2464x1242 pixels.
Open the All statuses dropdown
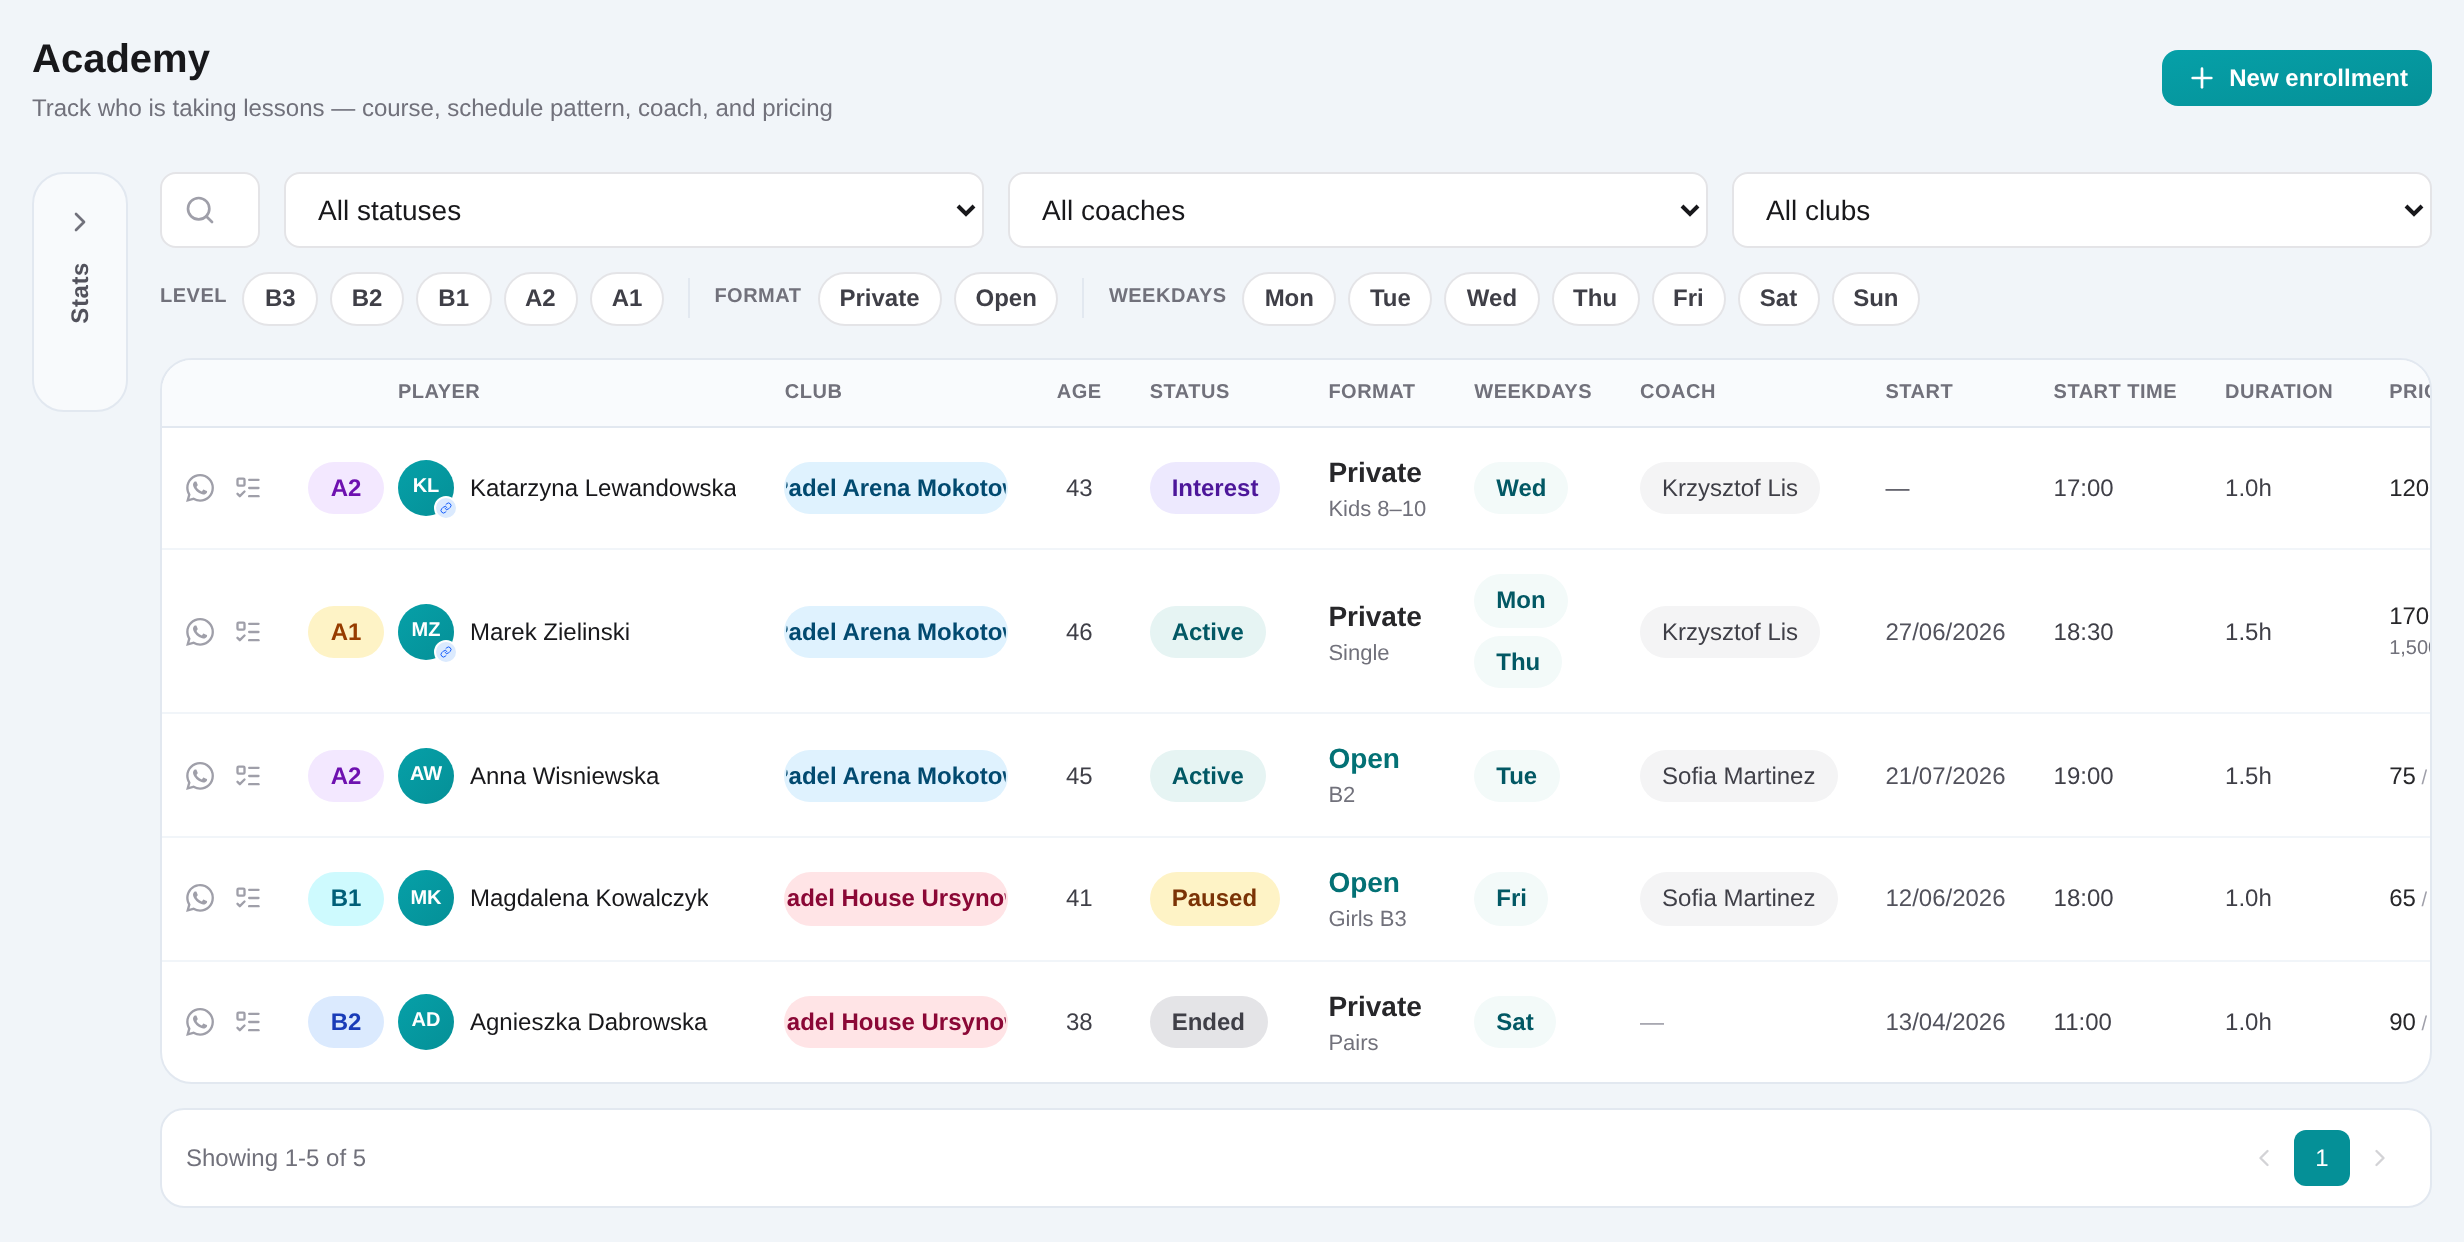[634, 210]
